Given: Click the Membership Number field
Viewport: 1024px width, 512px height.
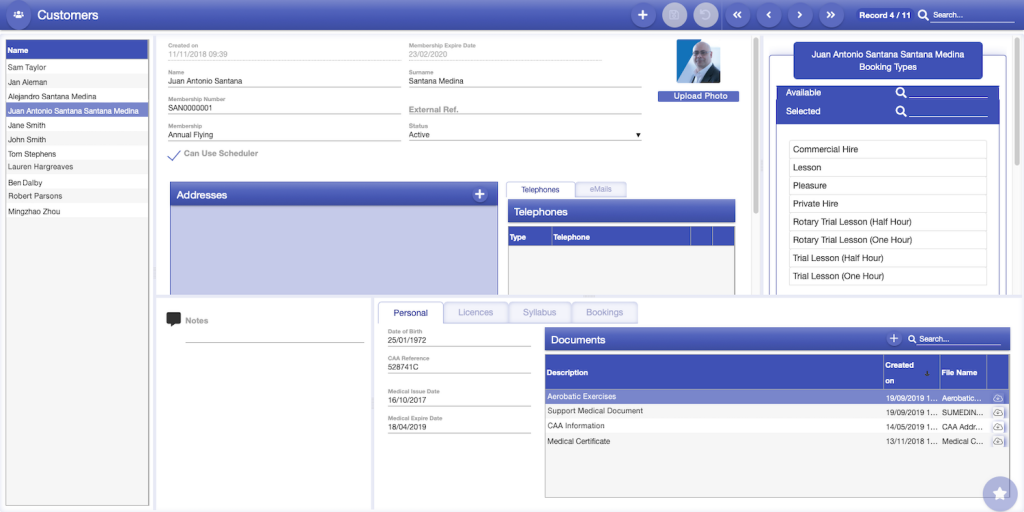Looking at the screenshot, I should click(284, 108).
